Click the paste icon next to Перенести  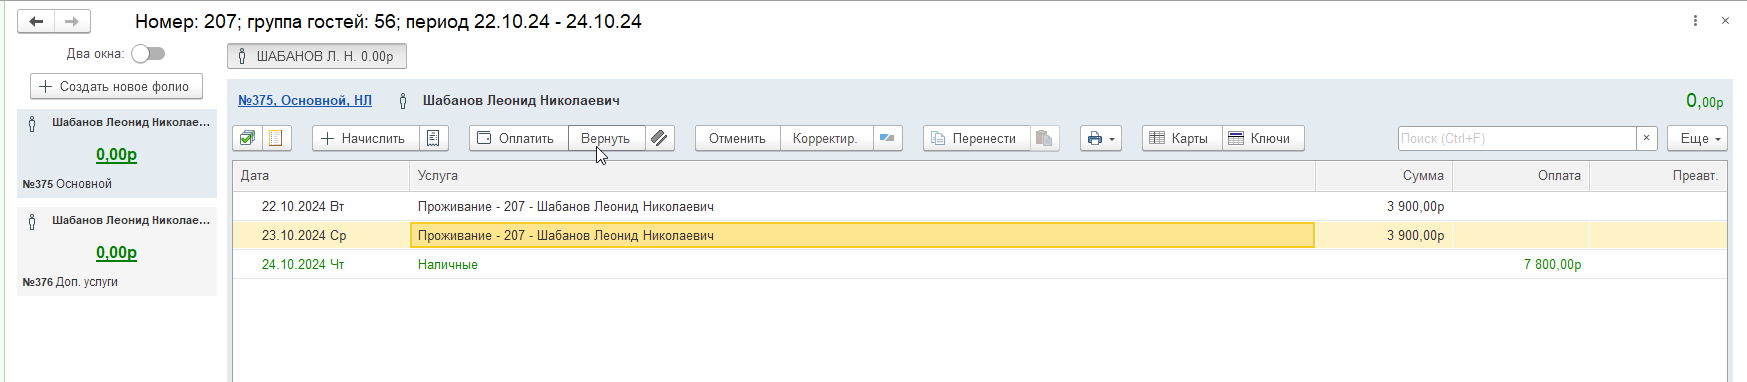click(x=1044, y=138)
